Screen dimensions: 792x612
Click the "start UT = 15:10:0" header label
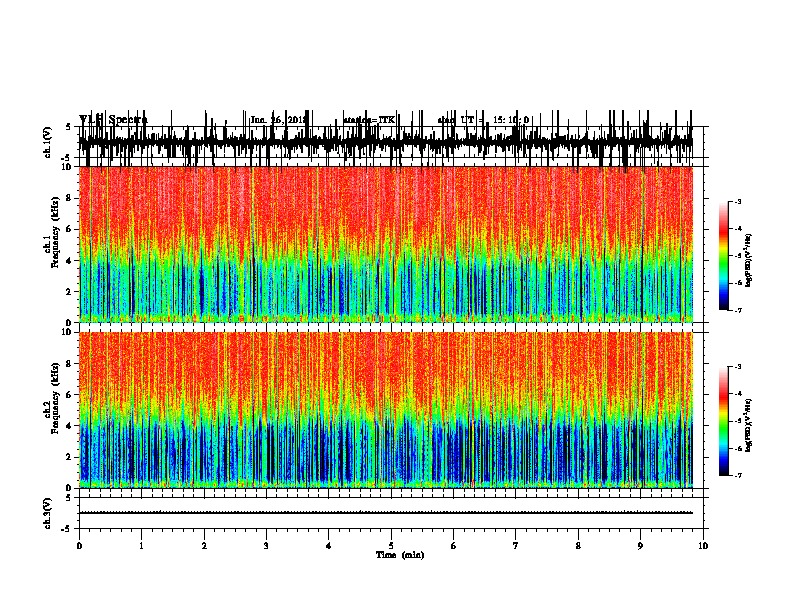(483, 120)
